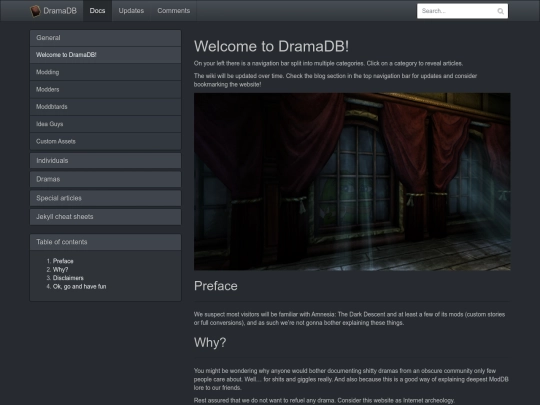This screenshot has width=540, height=405.
Task: Switch to the Docs tab
Action: [97, 11]
